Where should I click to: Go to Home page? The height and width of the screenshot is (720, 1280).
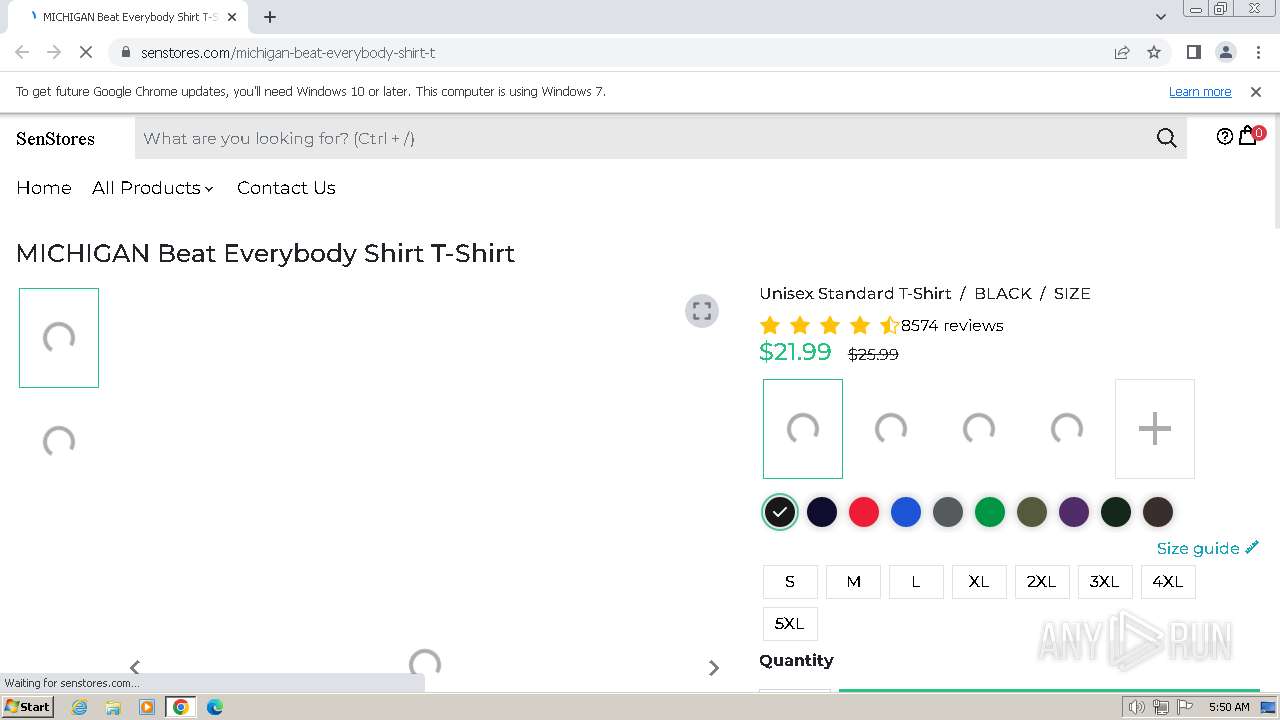click(44, 188)
